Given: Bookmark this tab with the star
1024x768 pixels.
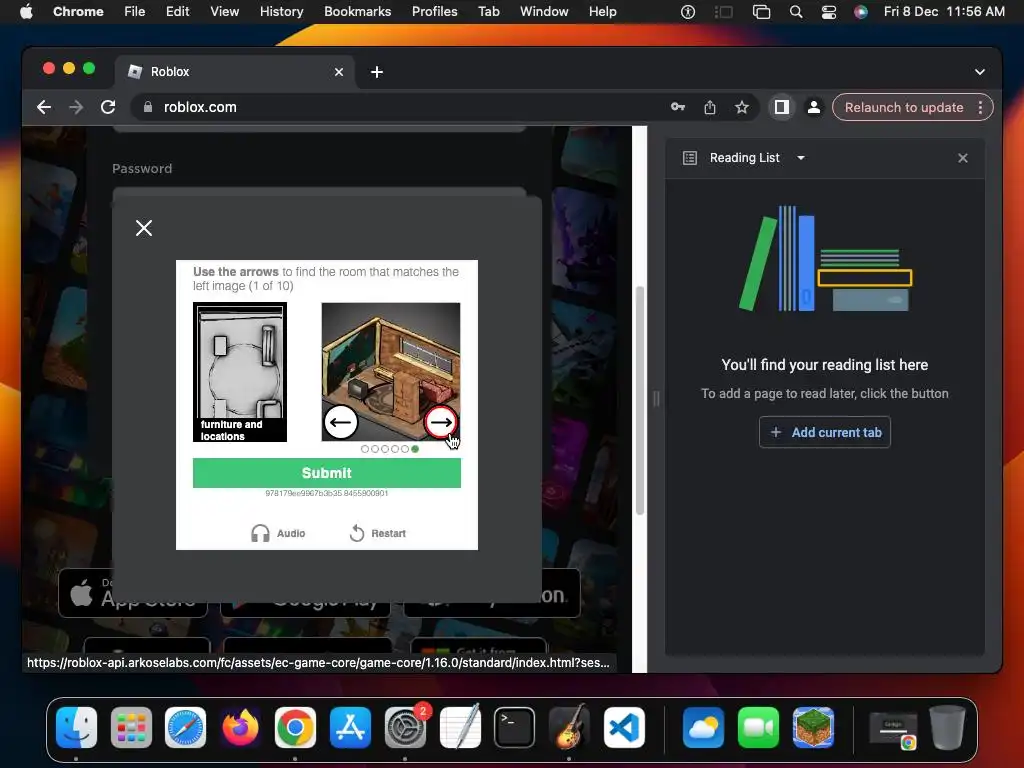Looking at the screenshot, I should pyautogui.click(x=742, y=107).
